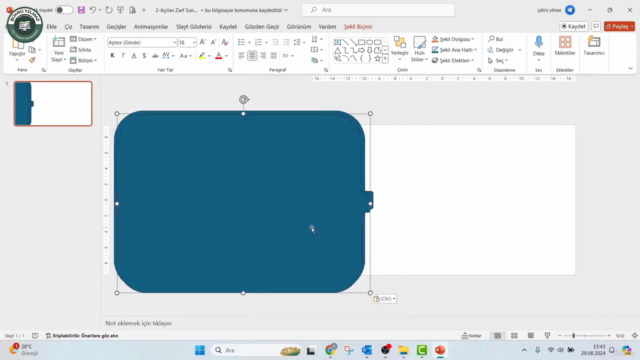Screen dimensions: 640x360
Task: Click the Paylaş (Share) button
Action: (619, 26)
